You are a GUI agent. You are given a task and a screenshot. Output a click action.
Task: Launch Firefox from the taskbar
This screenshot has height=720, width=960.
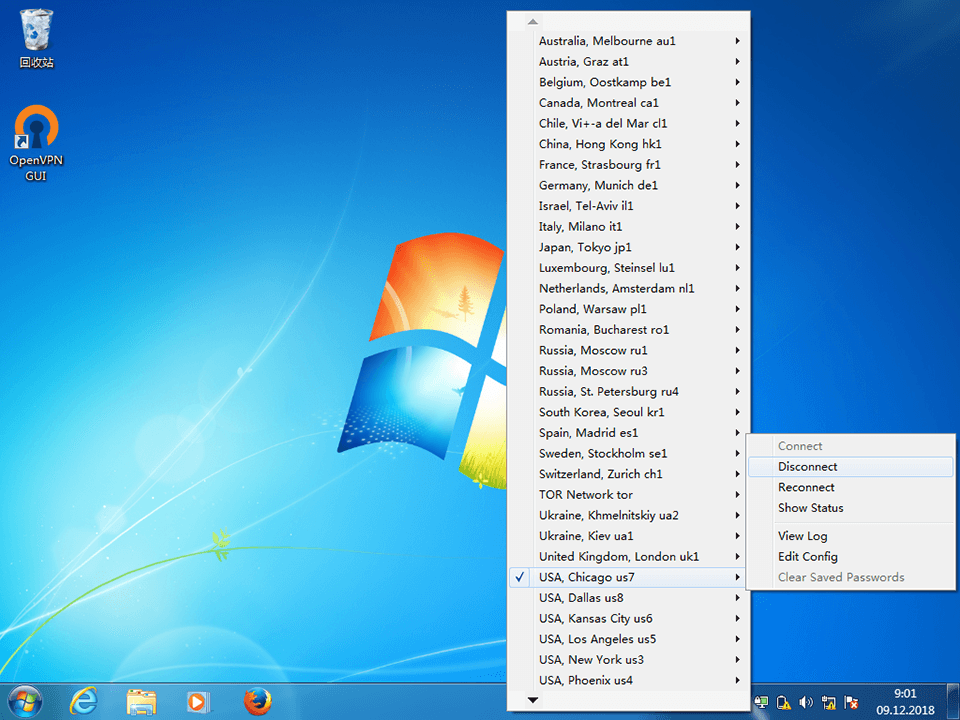click(x=257, y=701)
